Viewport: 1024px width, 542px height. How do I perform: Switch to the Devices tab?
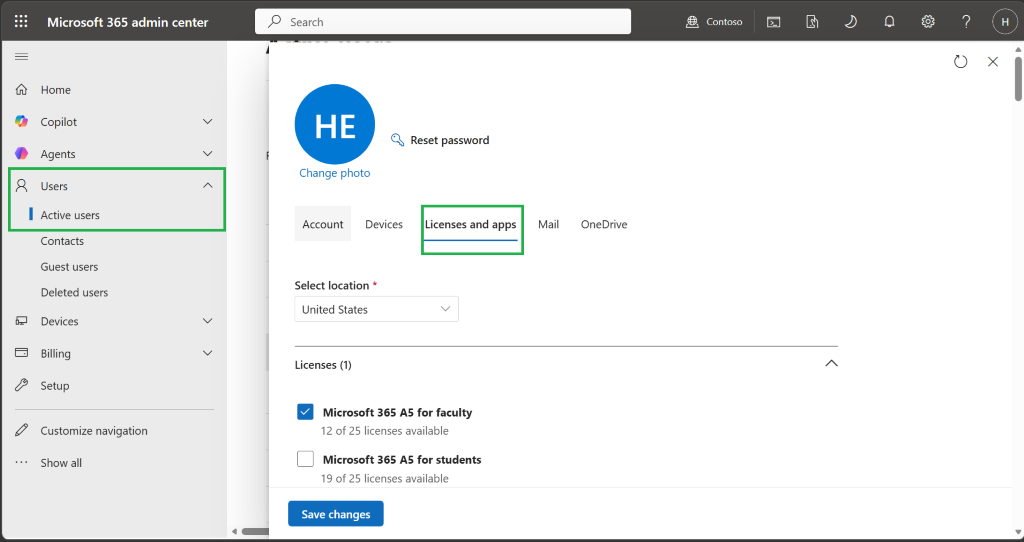point(384,224)
